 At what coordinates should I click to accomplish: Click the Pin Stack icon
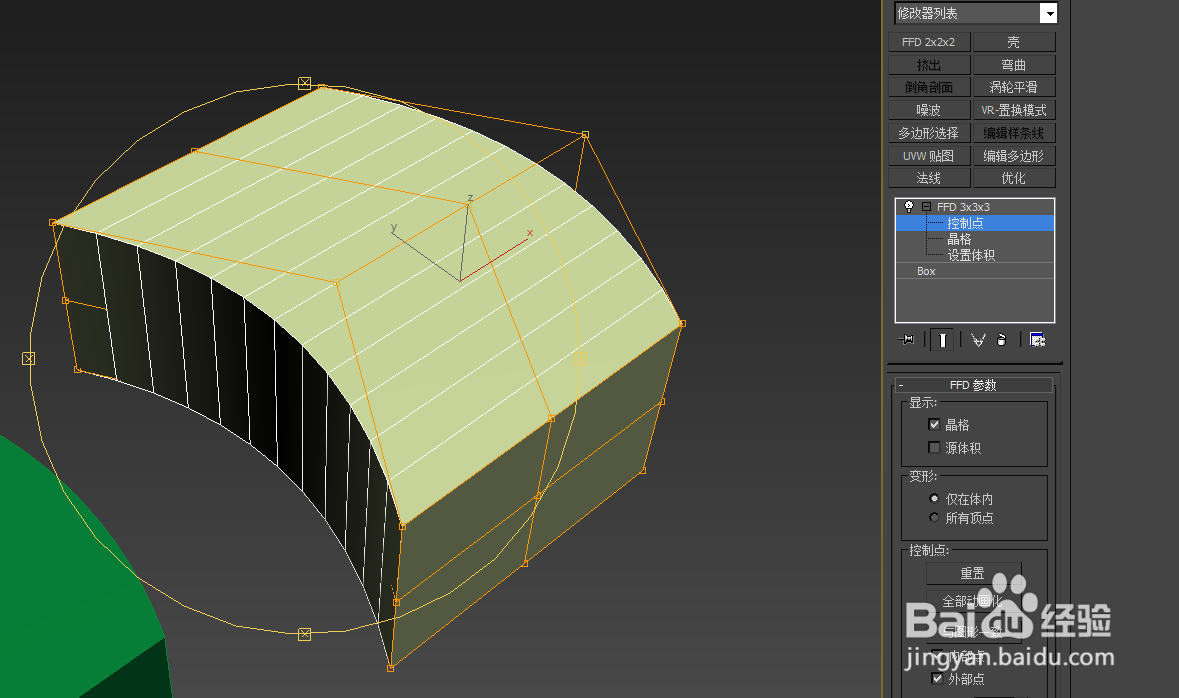[907, 340]
